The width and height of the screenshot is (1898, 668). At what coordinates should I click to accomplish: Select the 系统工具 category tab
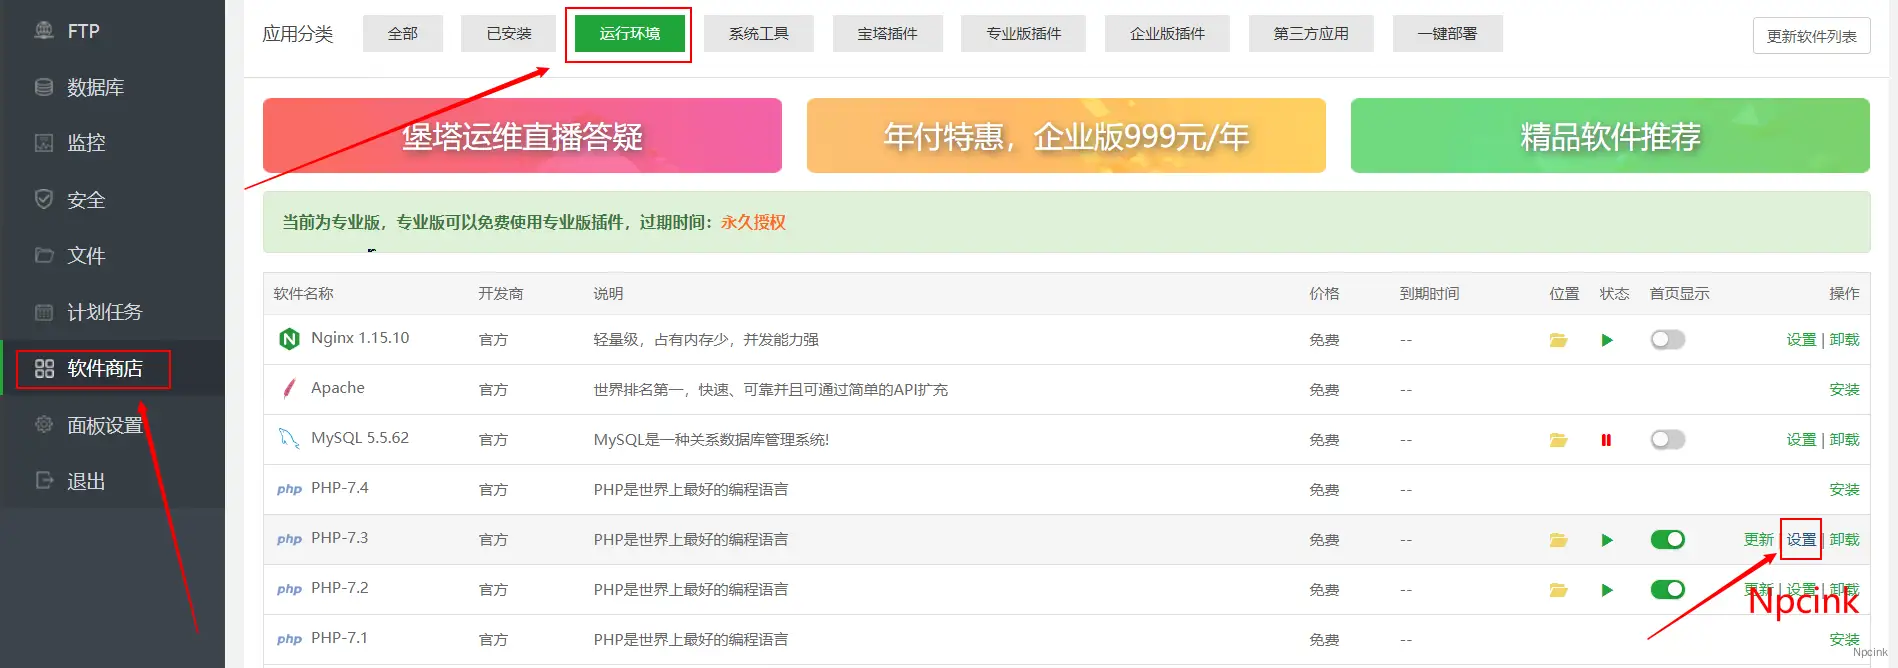pos(759,33)
